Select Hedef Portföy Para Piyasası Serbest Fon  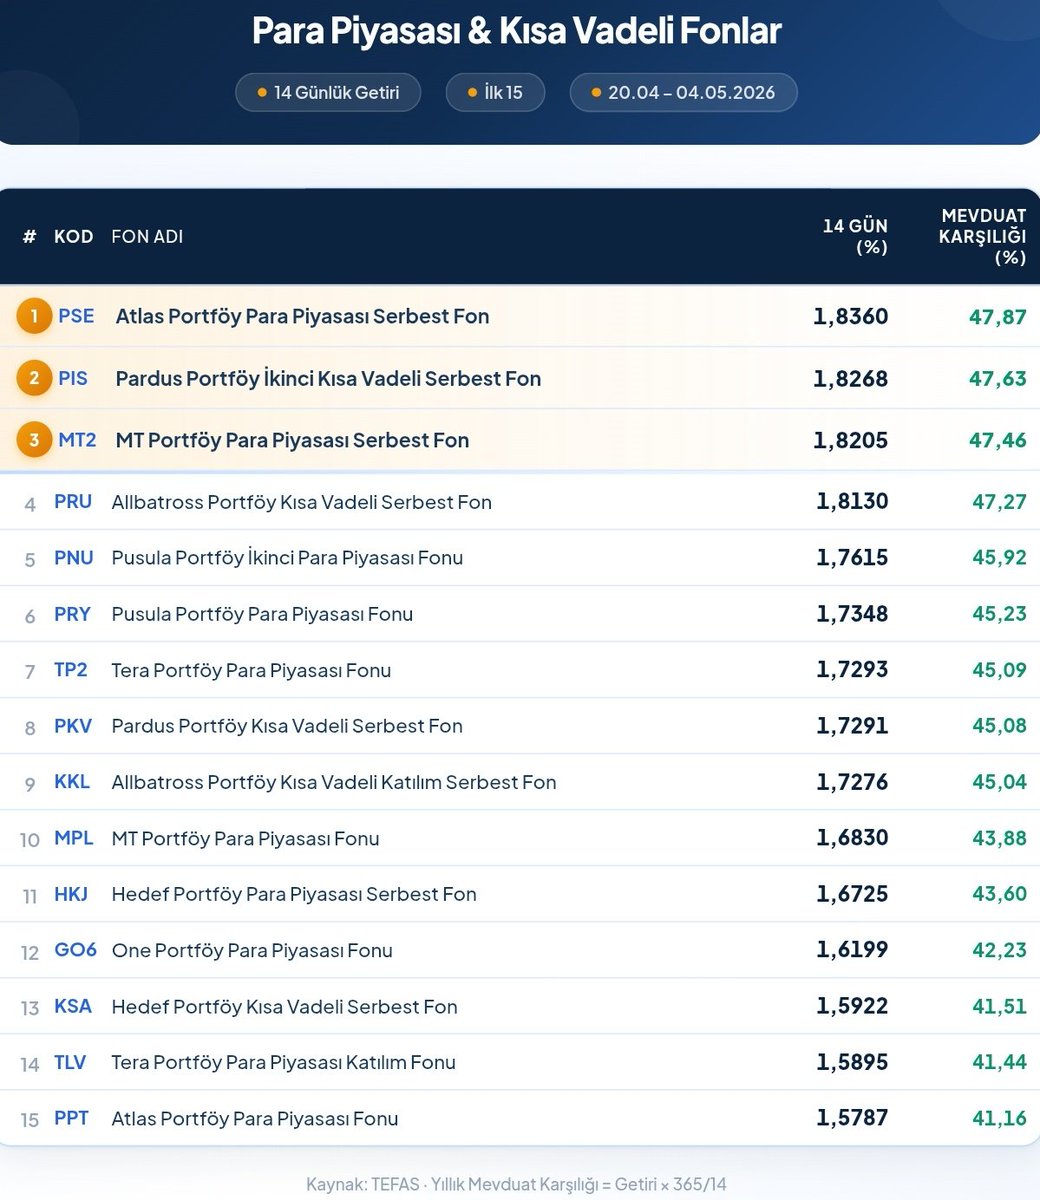(295, 895)
